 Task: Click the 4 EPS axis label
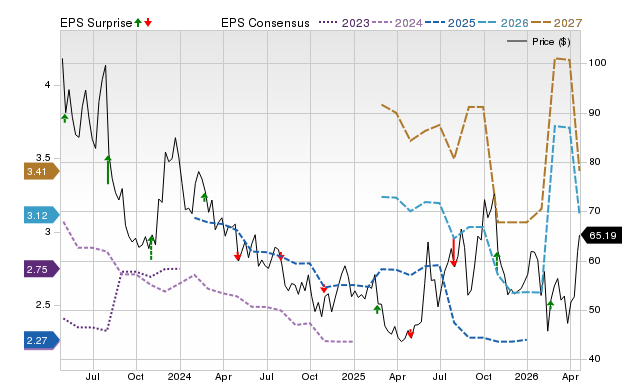(x=47, y=85)
